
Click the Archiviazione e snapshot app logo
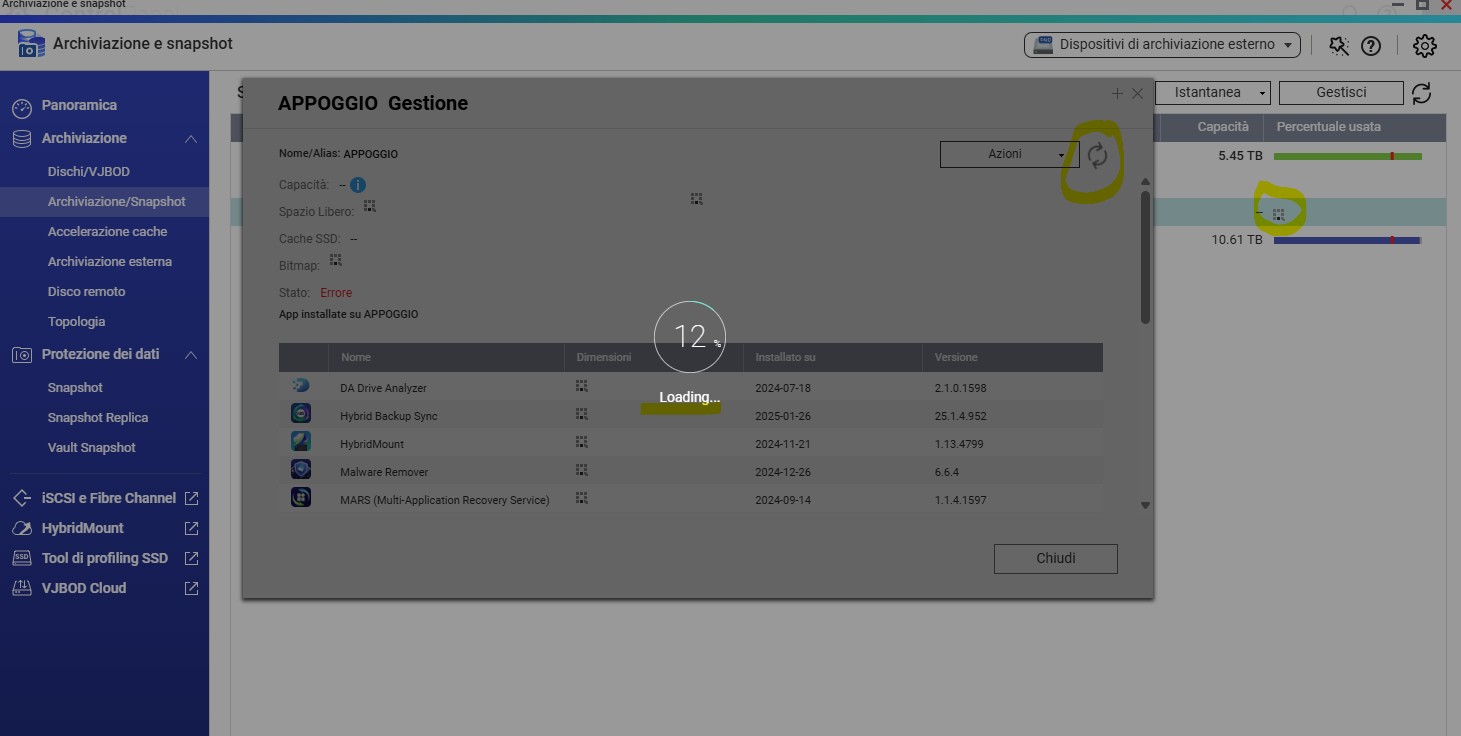(x=31, y=44)
